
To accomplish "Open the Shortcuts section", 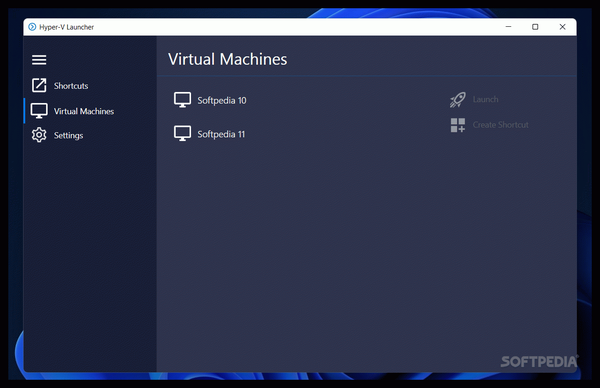I will point(71,86).
